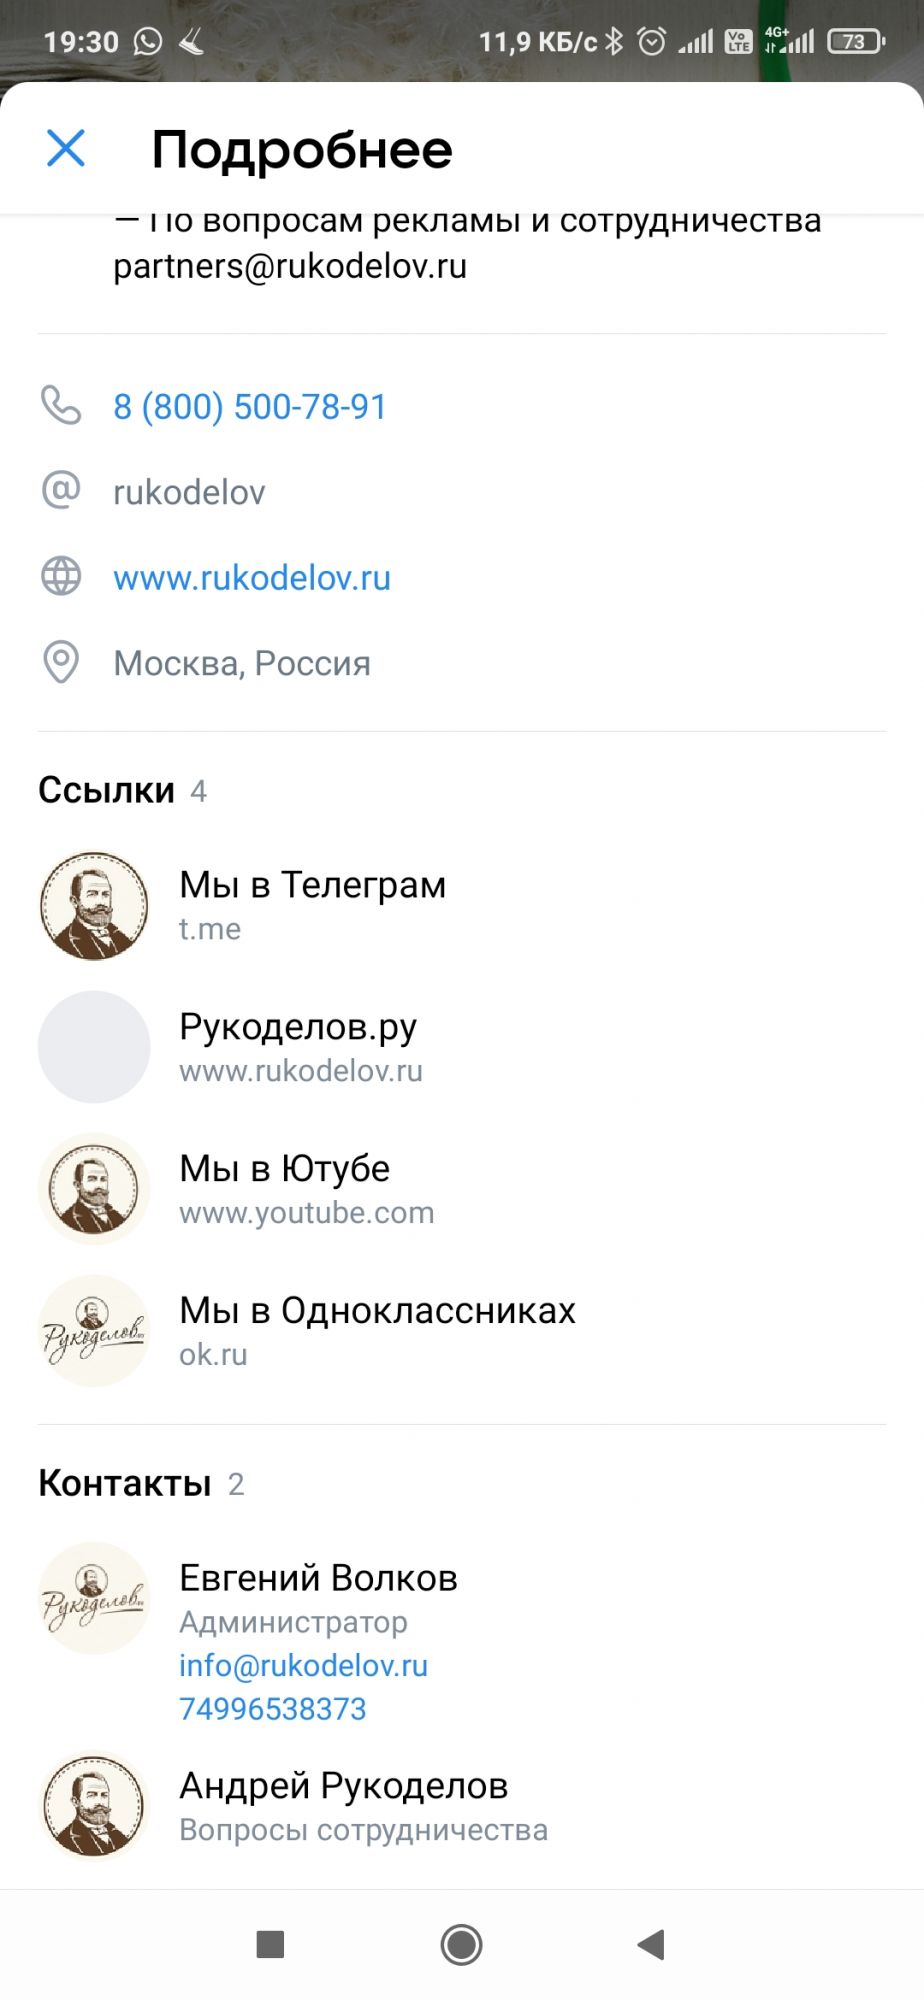The image size is (924, 2000).
Task: Tap the globe website icon
Action: click(61, 577)
